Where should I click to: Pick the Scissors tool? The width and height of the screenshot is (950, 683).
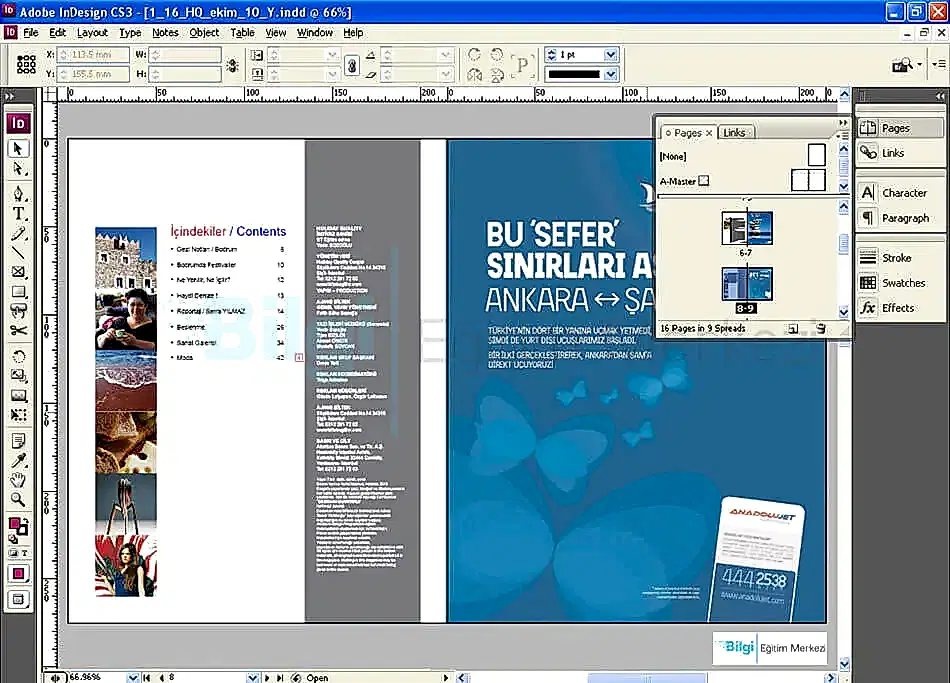(x=18, y=331)
